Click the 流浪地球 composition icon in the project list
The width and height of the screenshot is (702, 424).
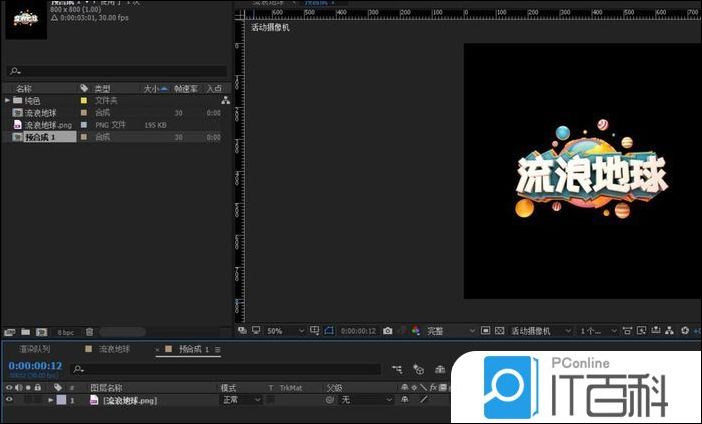click(18, 113)
